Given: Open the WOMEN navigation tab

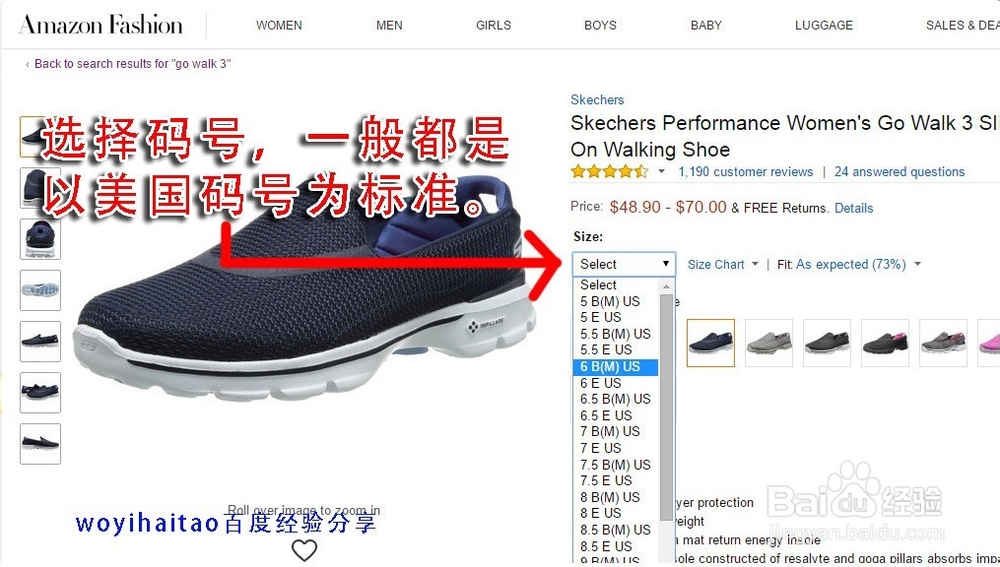Looking at the screenshot, I should pos(279,26).
